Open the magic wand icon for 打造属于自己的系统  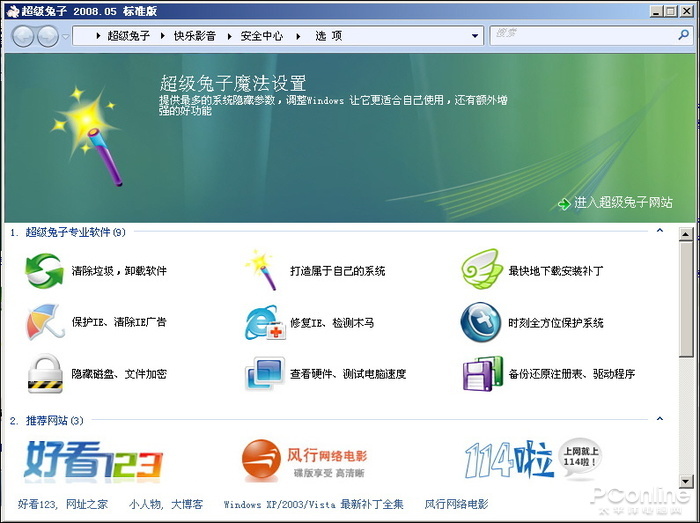click(262, 270)
